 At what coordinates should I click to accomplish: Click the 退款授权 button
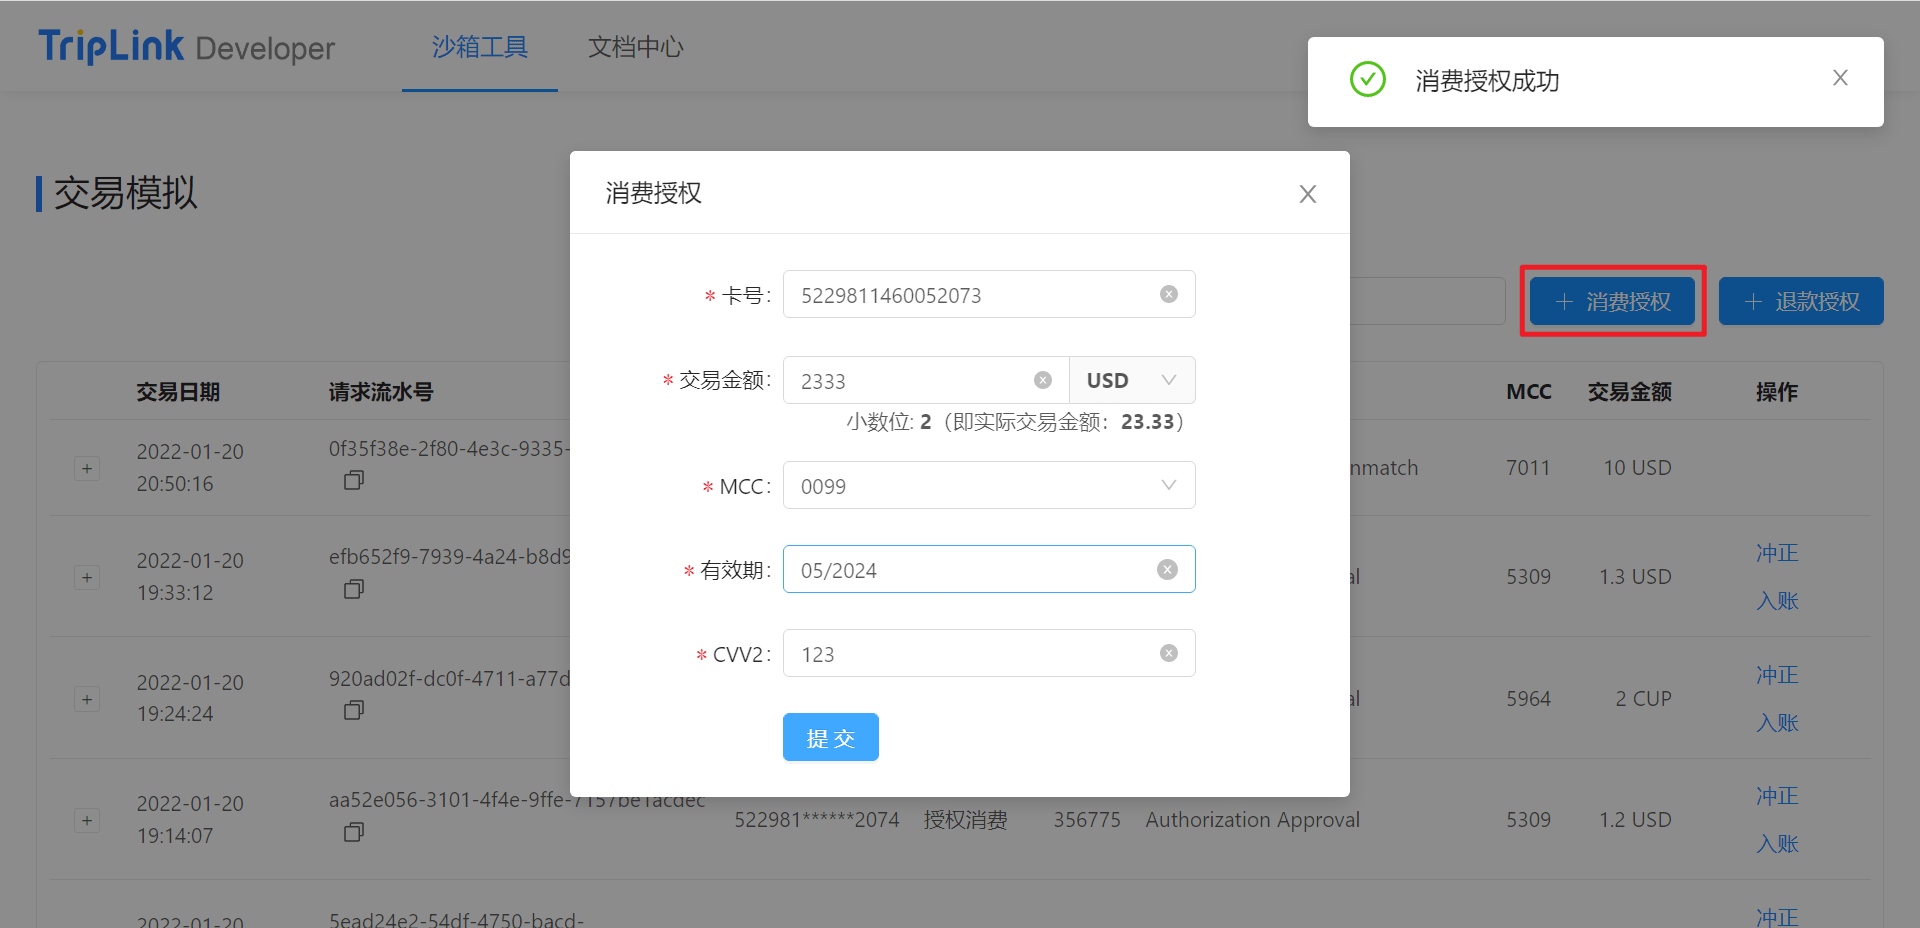pos(1800,301)
